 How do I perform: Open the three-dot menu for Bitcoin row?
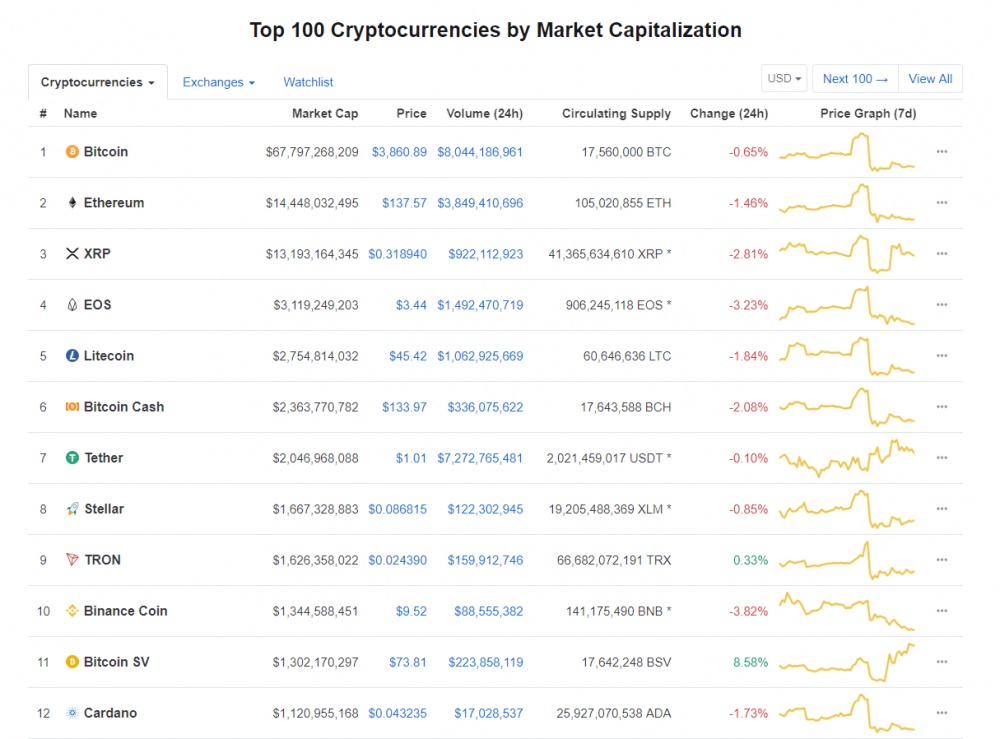pyautogui.click(x=942, y=152)
